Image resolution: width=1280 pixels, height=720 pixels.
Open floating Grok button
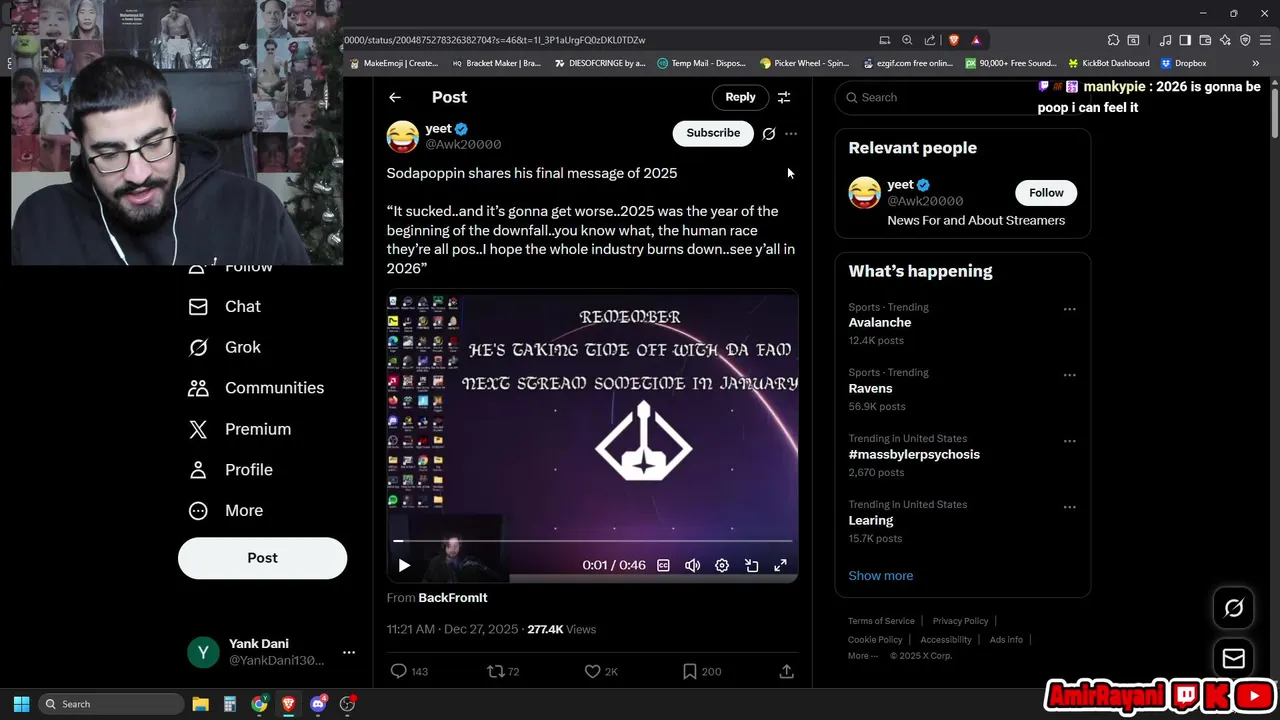(x=1234, y=608)
